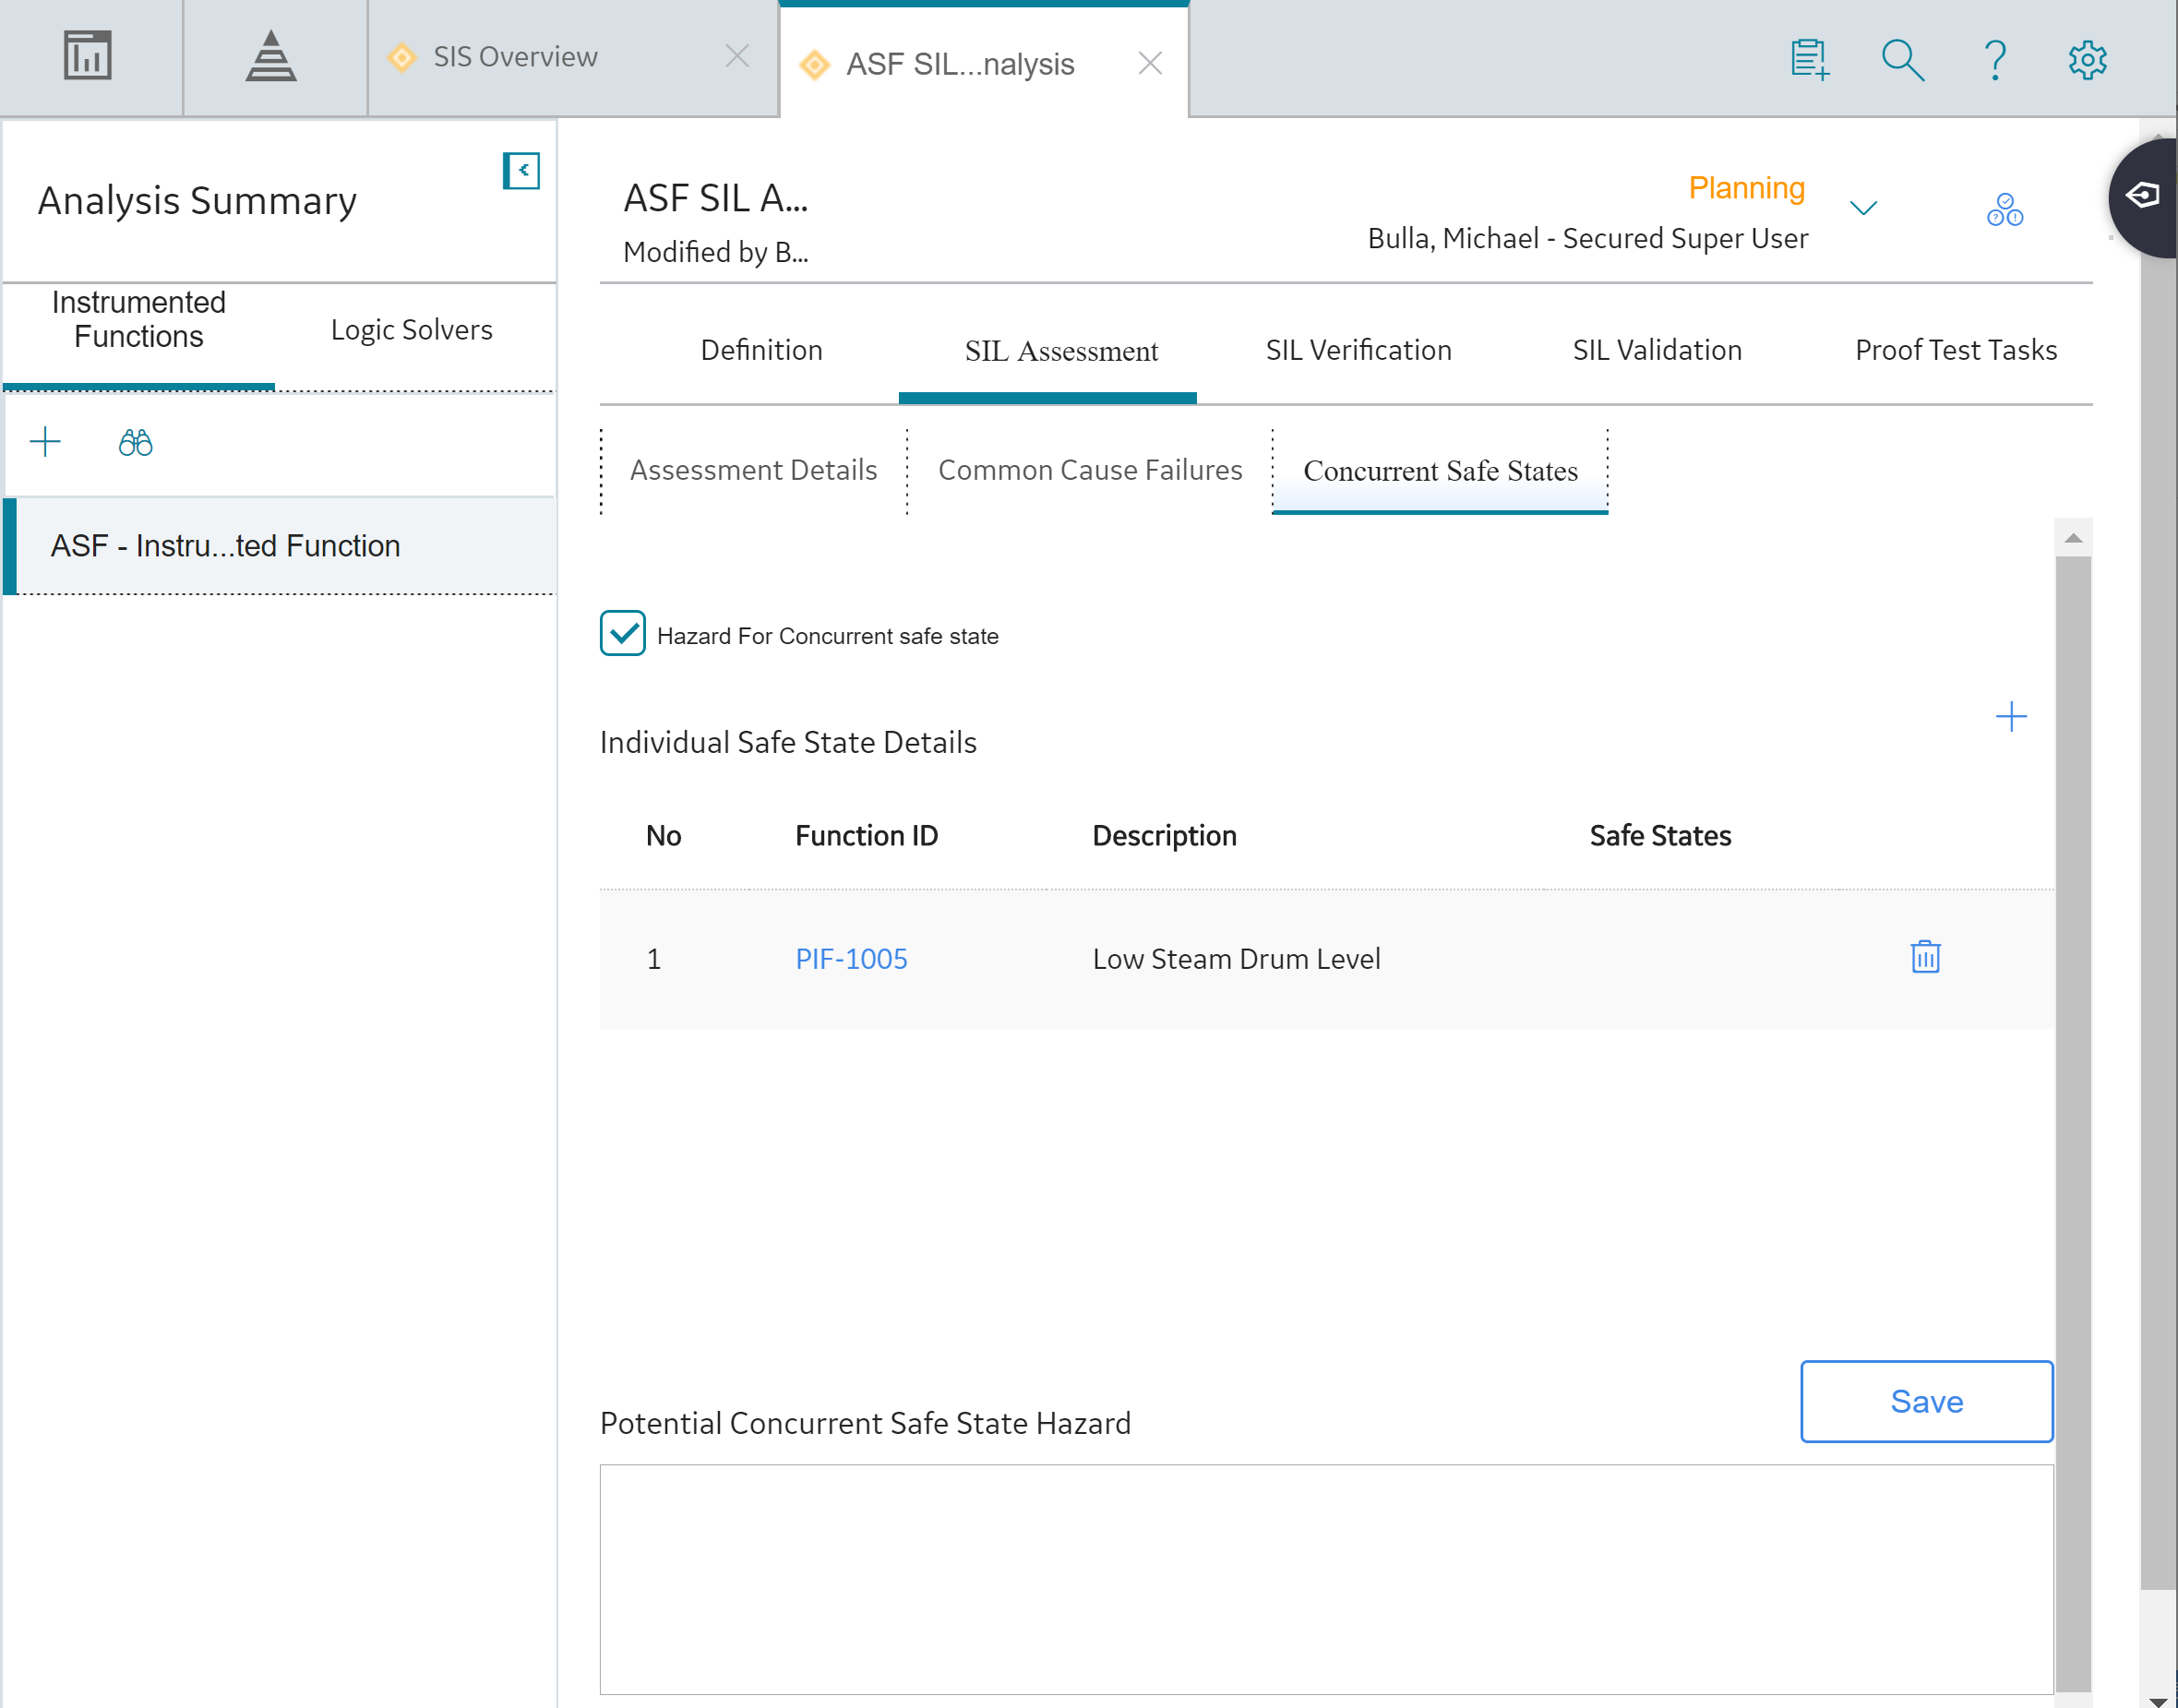Switch to Common Cause Failures sub-tab
Image resolution: width=2178 pixels, height=1708 pixels.
click(1090, 470)
